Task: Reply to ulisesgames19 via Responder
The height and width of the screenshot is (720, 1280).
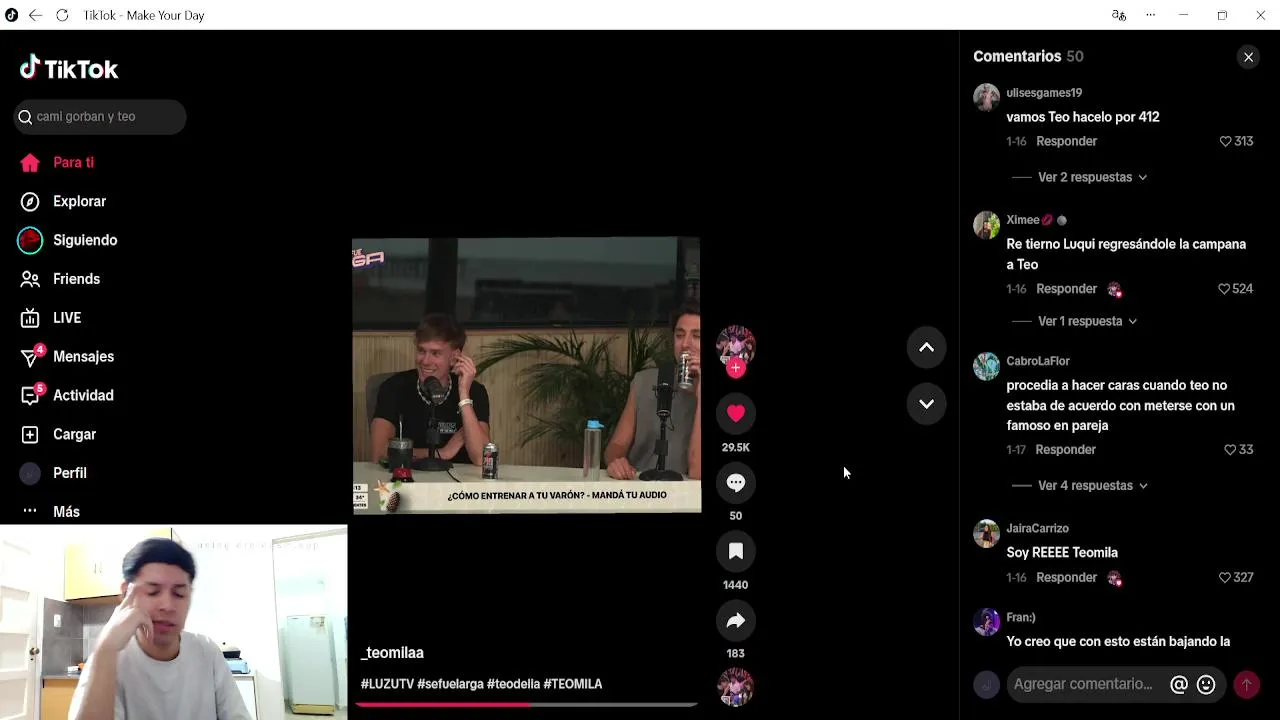Action: point(1066,142)
